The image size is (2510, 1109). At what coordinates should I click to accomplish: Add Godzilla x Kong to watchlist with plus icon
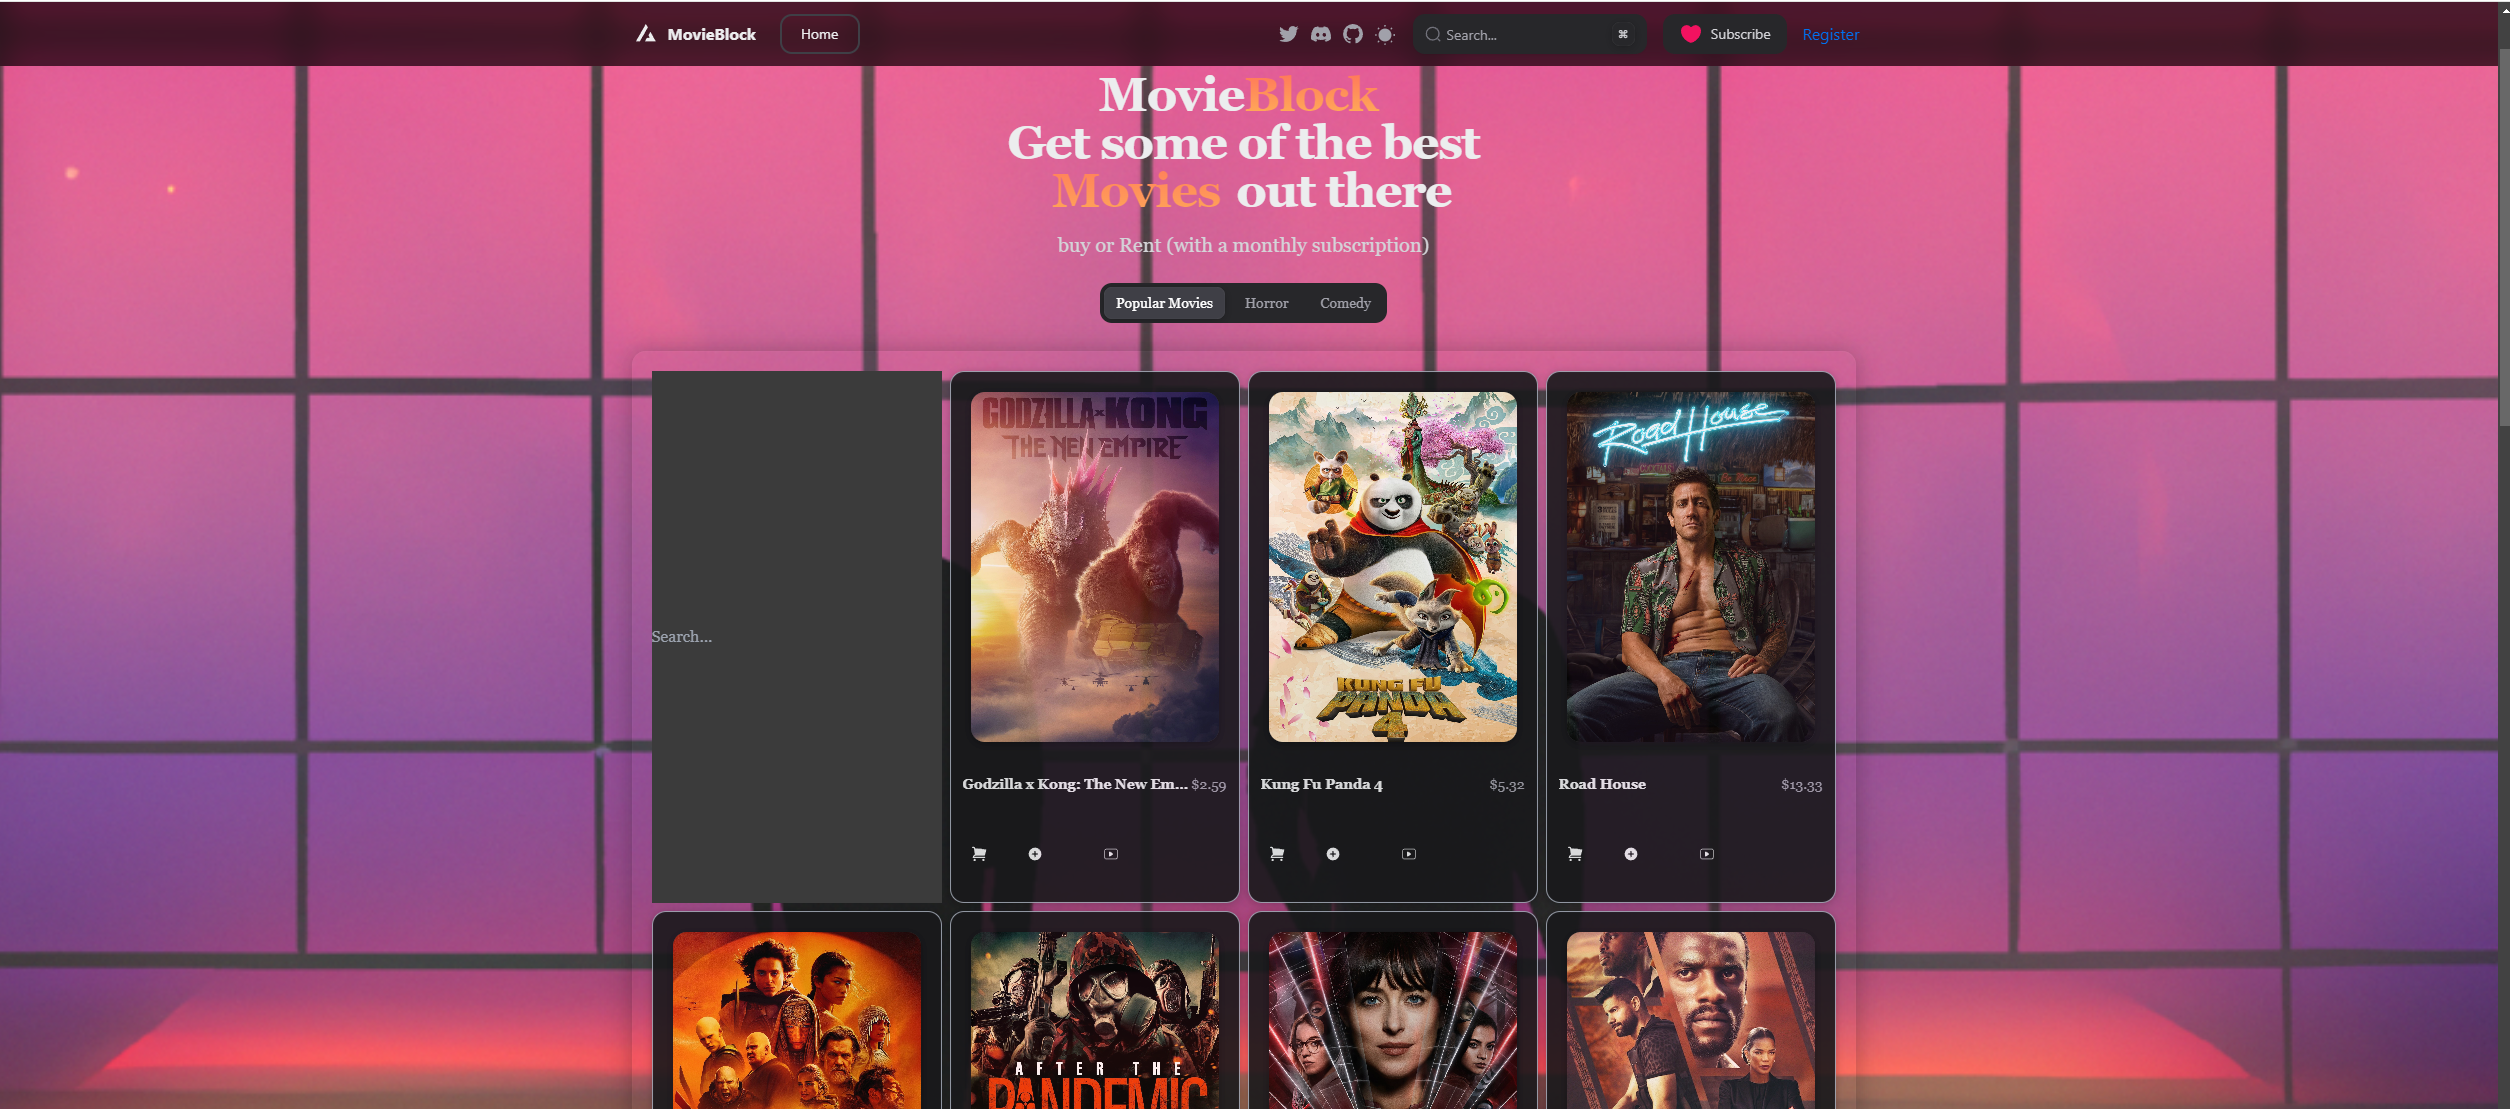point(1036,853)
